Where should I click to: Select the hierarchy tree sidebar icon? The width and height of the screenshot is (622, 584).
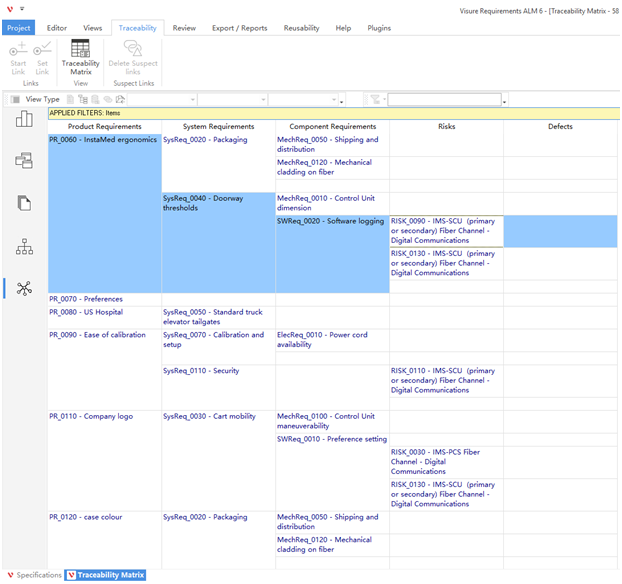(x=24, y=246)
